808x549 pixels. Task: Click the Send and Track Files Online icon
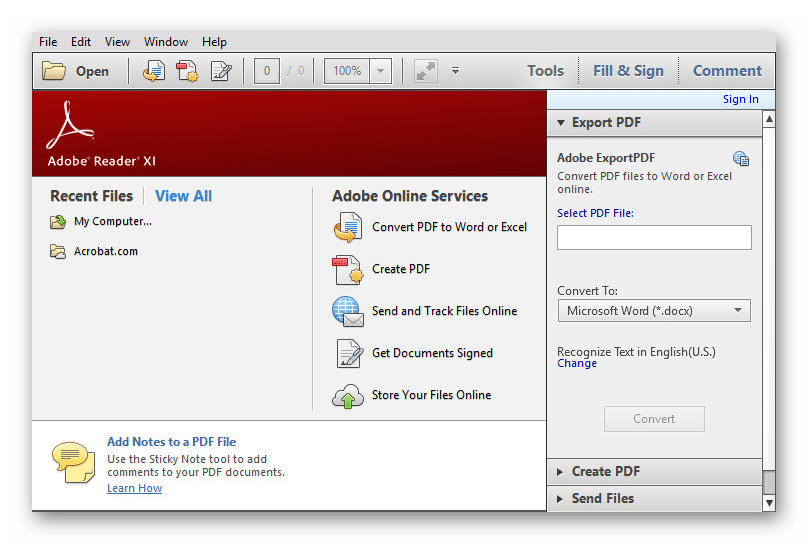coord(347,311)
